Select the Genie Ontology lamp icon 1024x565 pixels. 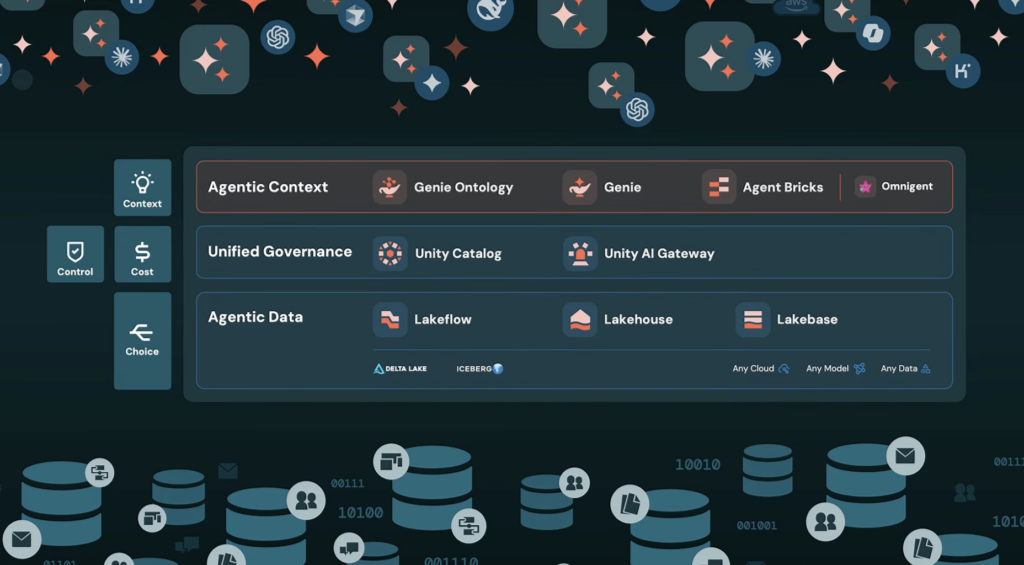point(390,187)
